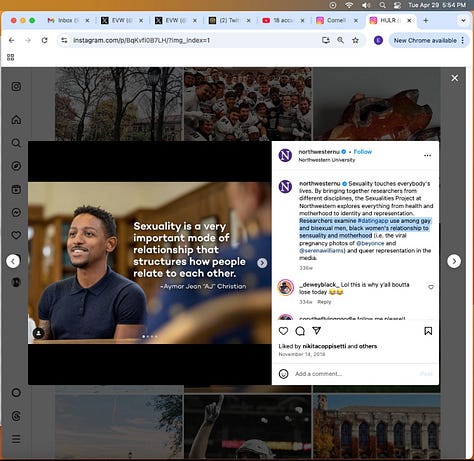Image resolution: width=474 pixels, height=461 pixels.
Task: Open Notifications heart in sidebar
Action: 16,235
